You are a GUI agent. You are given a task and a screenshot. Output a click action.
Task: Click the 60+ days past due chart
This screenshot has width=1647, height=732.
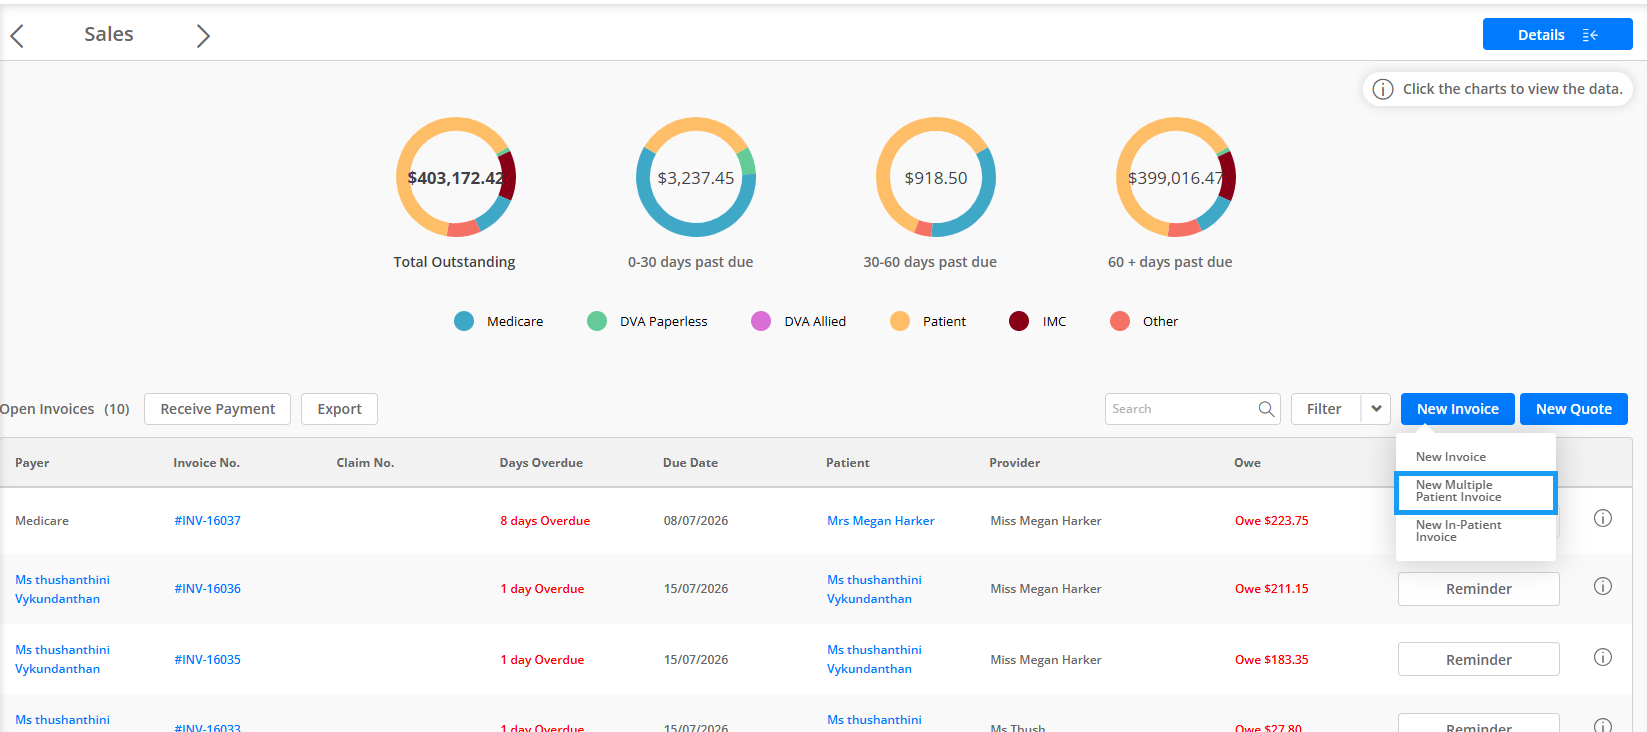[x=1176, y=177]
